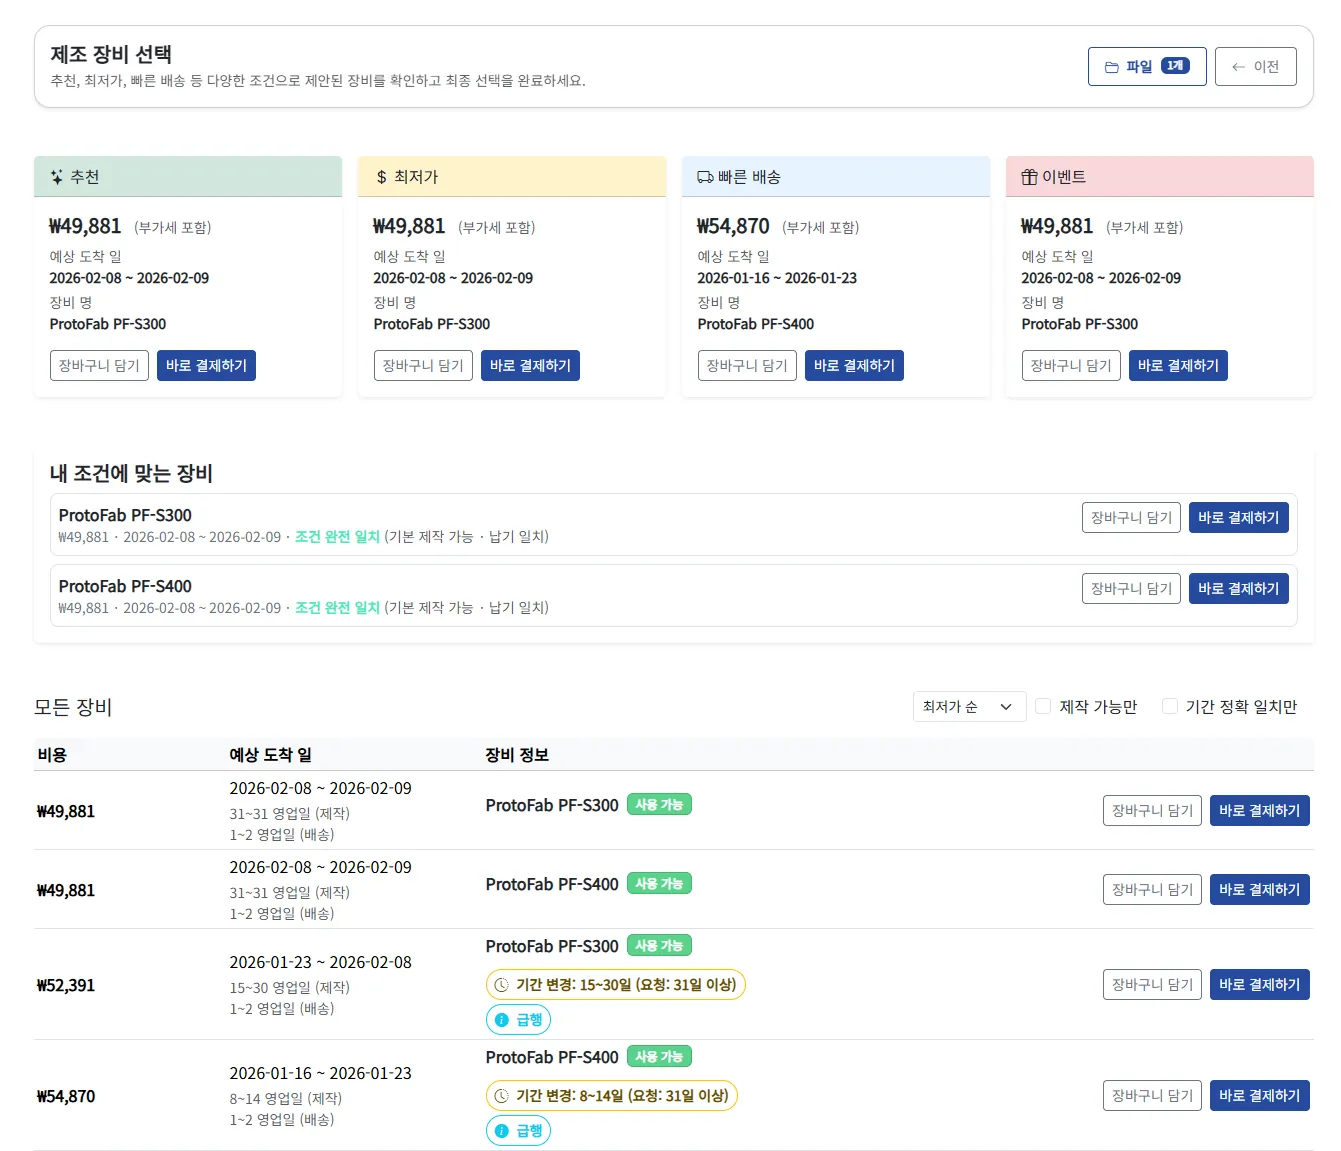Click the 1개 count badge on 파일
The image size is (1341, 1151).
(x=1175, y=66)
